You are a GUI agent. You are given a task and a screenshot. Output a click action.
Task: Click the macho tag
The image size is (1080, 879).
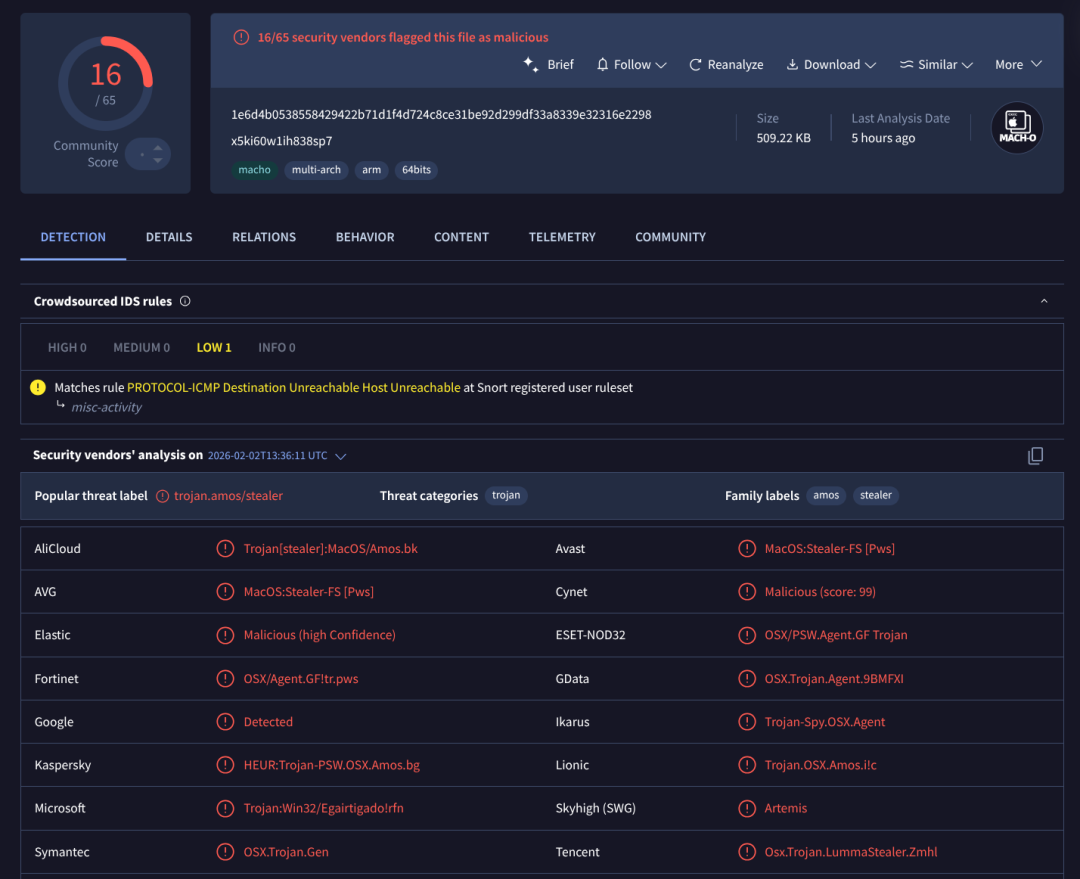(x=254, y=169)
